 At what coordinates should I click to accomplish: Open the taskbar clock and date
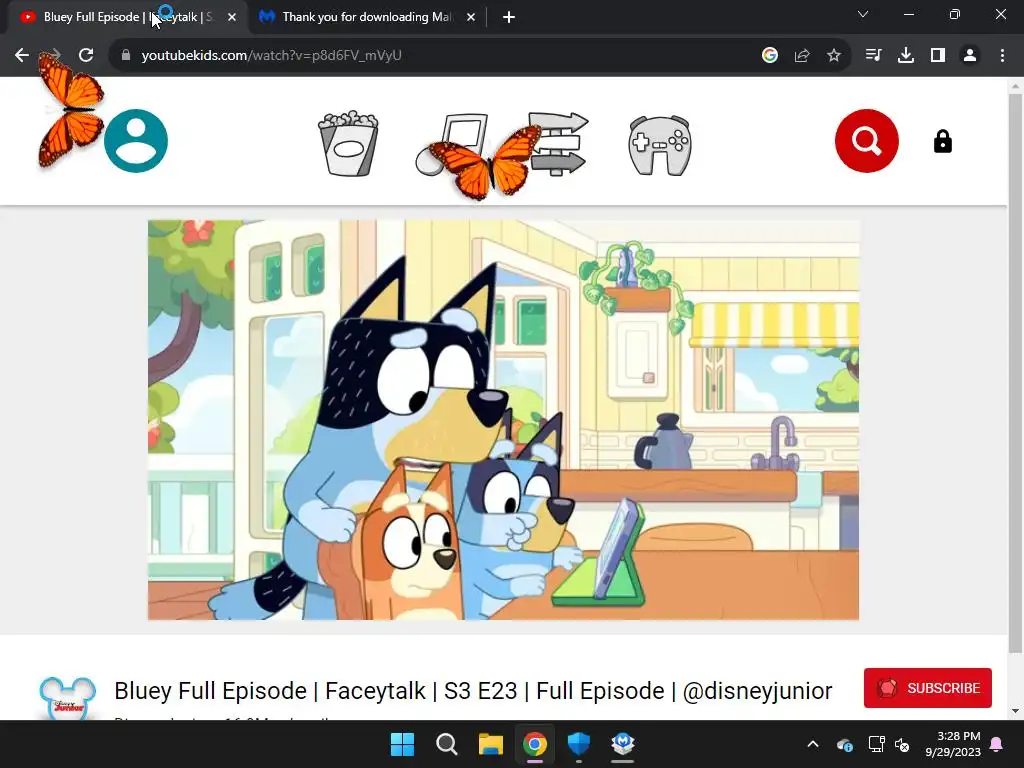pyautogui.click(x=953, y=744)
